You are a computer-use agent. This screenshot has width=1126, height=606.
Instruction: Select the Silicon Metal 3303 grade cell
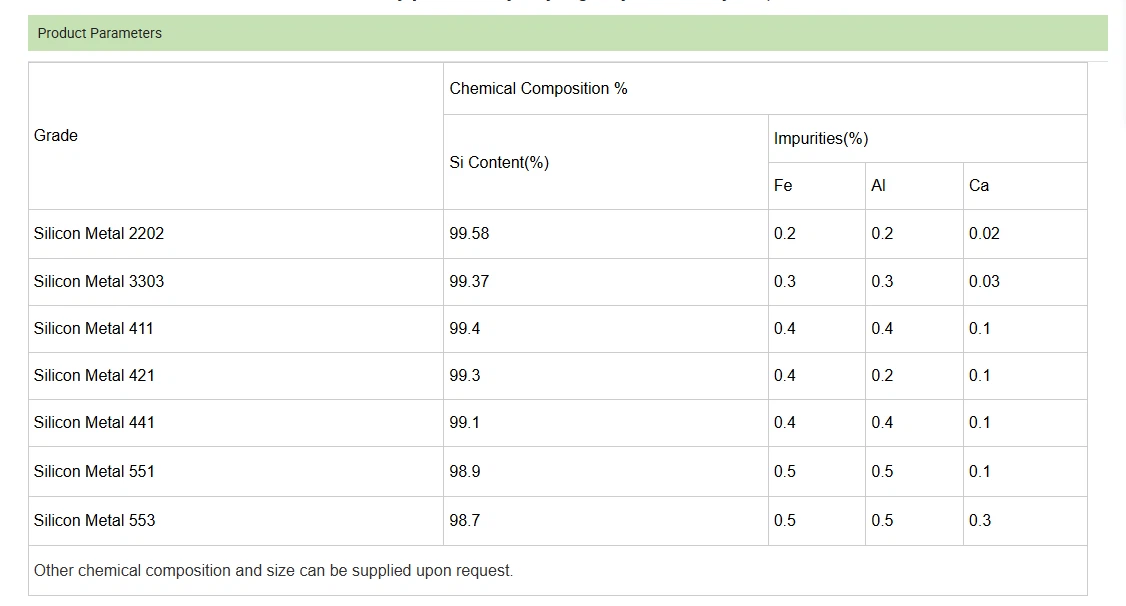(99, 282)
